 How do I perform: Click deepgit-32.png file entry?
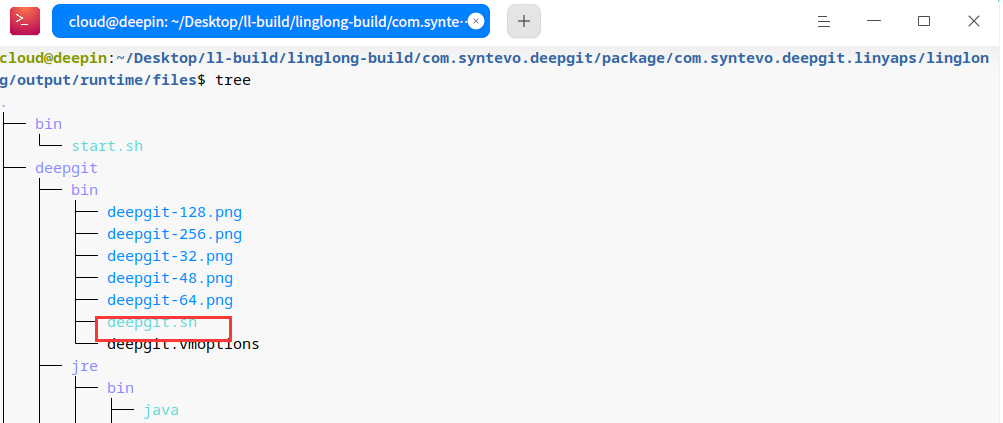170,257
